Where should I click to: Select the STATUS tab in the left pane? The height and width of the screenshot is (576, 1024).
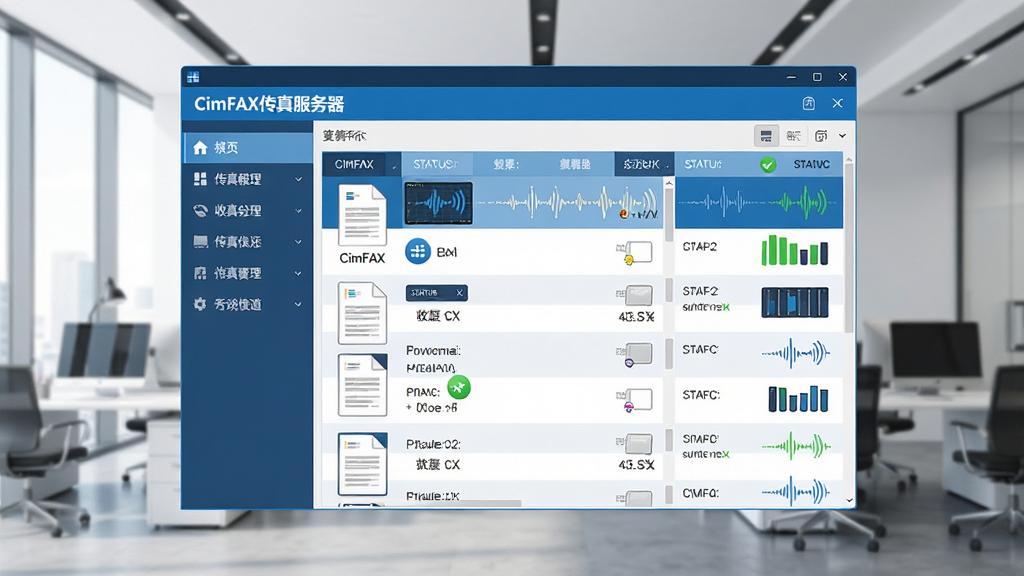pyautogui.click(x=436, y=165)
